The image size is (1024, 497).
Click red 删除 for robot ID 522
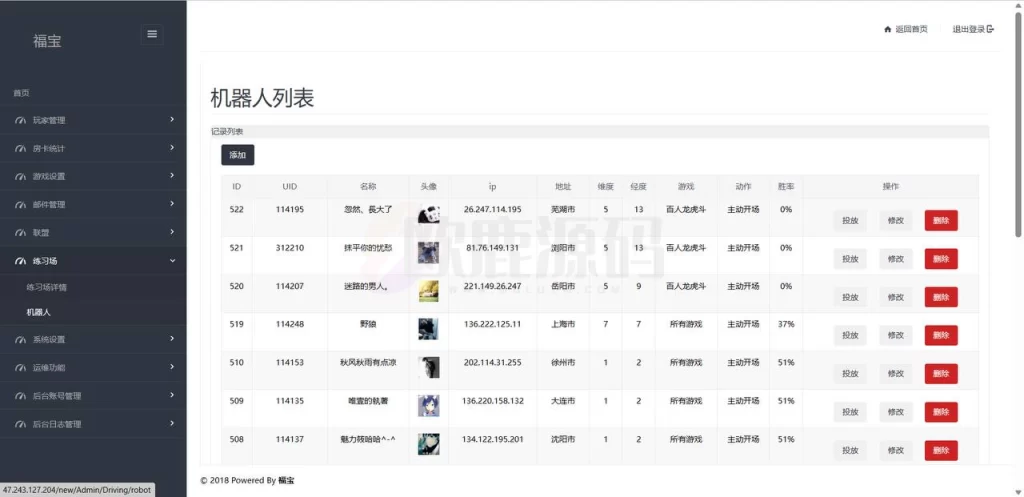[x=941, y=221]
